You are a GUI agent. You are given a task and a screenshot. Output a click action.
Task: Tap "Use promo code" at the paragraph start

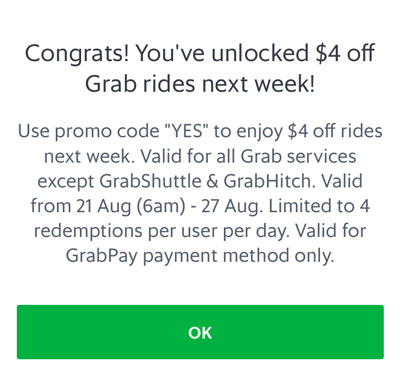(x=88, y=131)
